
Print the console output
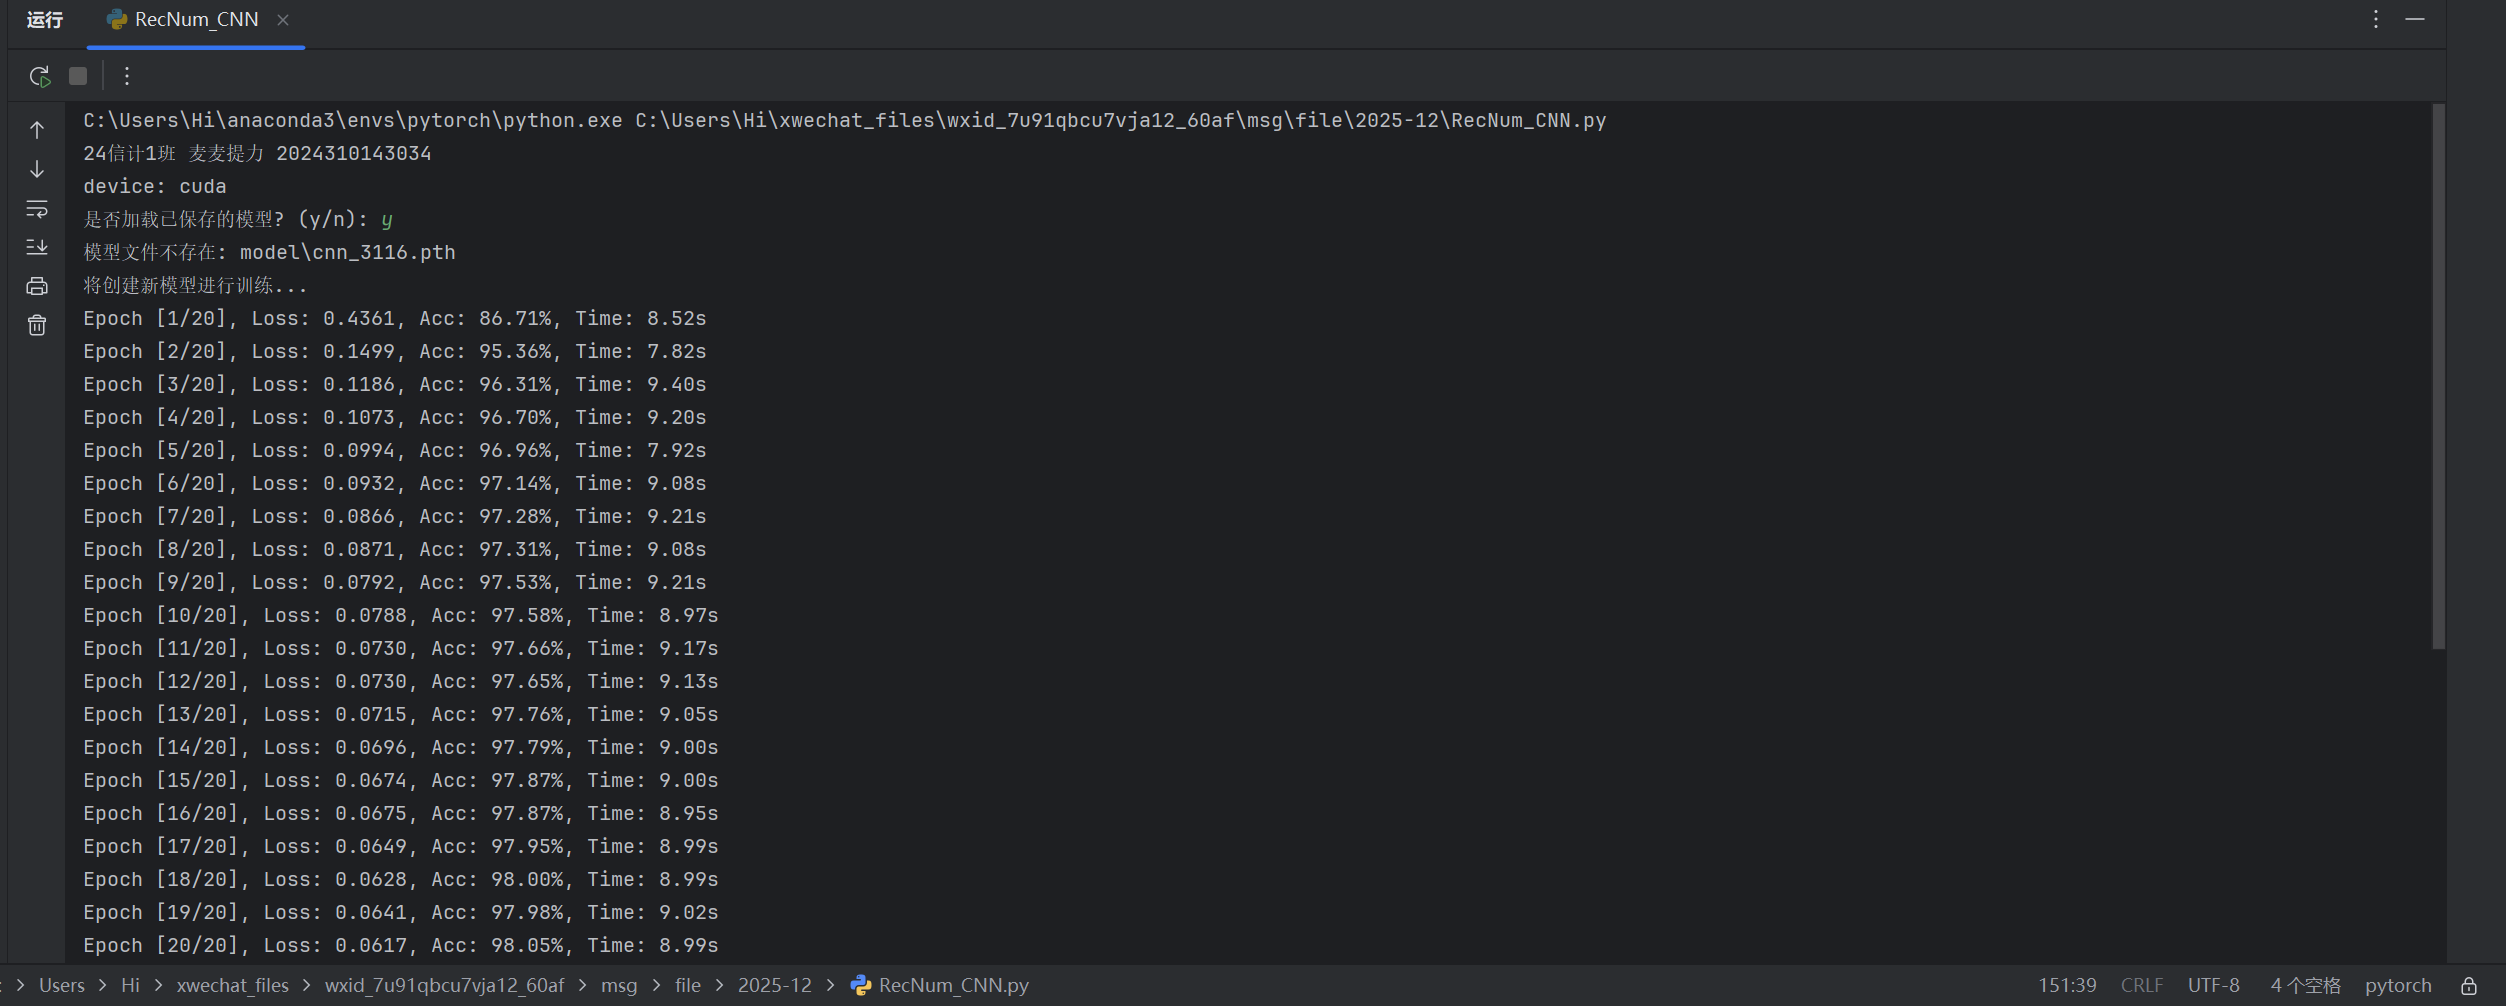point(37,286)
